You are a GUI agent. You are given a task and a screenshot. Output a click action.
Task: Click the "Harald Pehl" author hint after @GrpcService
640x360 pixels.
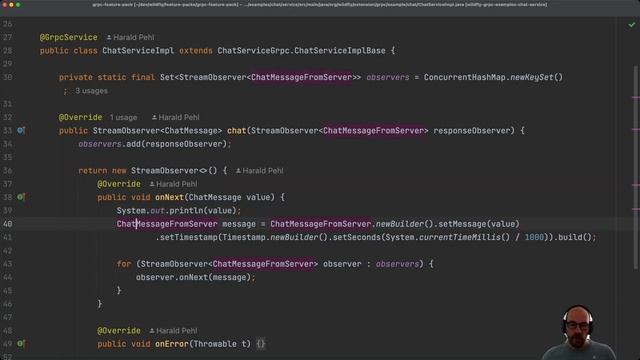coord(133,37)
